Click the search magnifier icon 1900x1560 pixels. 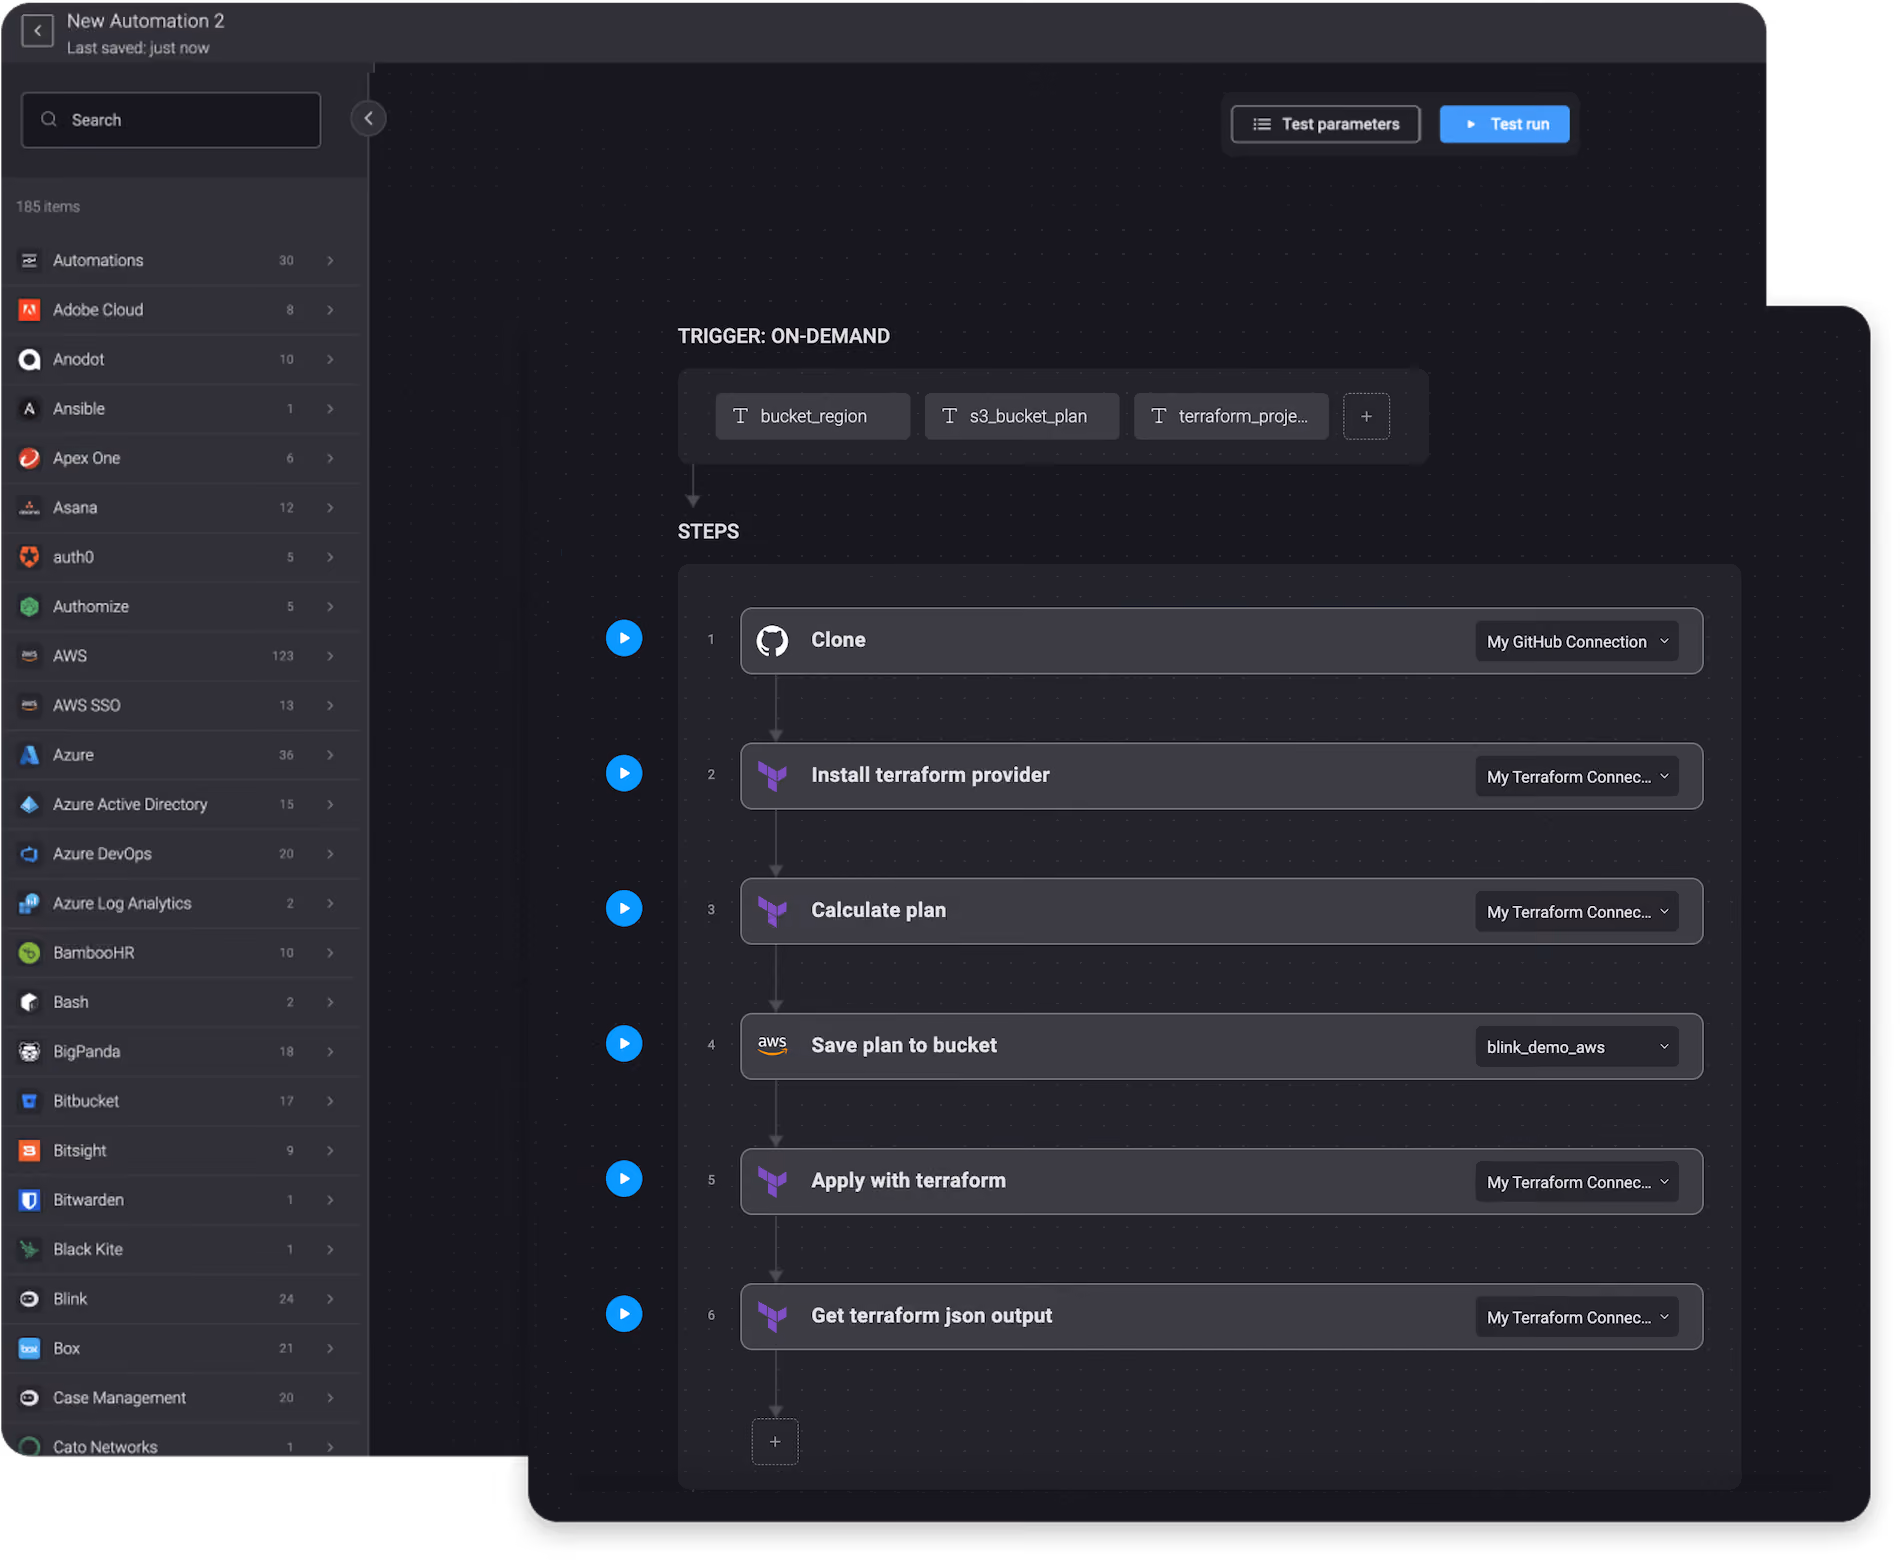pyautogui.click(x=48, y=120)
